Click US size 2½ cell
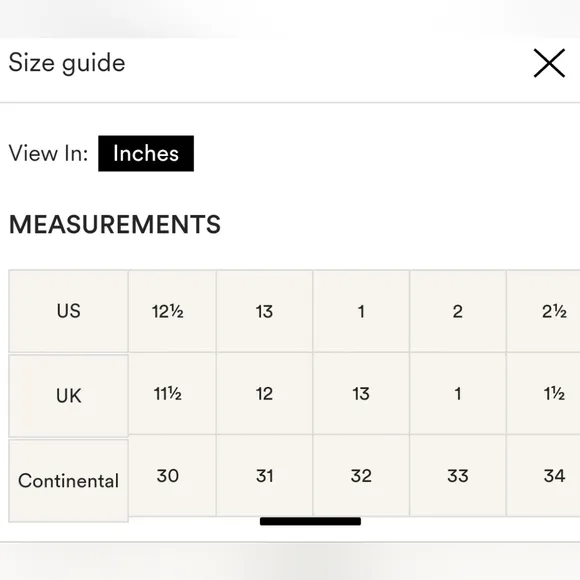 pos(543,311)
